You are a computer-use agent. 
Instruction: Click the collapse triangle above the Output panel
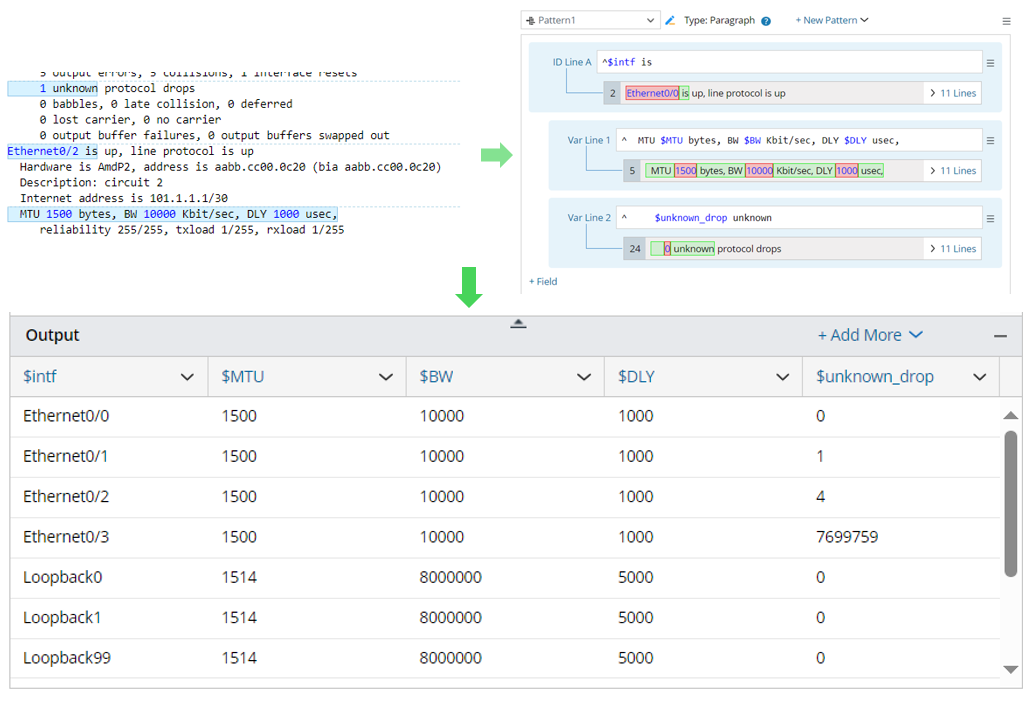click(518, 323)
